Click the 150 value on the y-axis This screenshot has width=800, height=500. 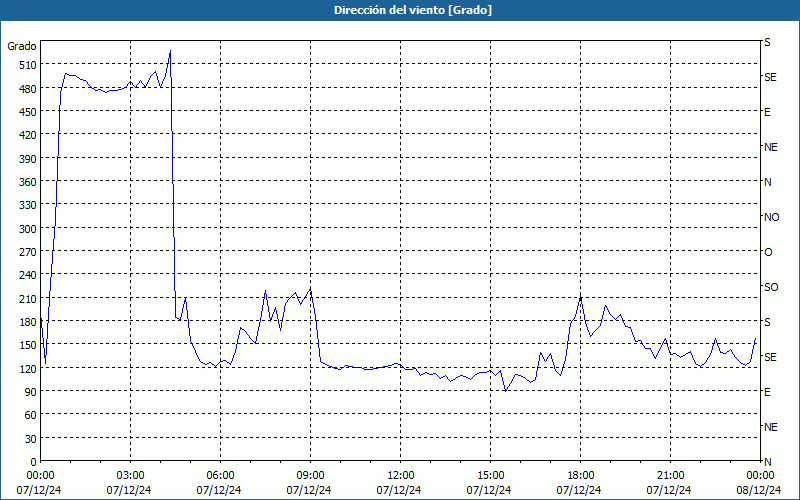[28, 345]
